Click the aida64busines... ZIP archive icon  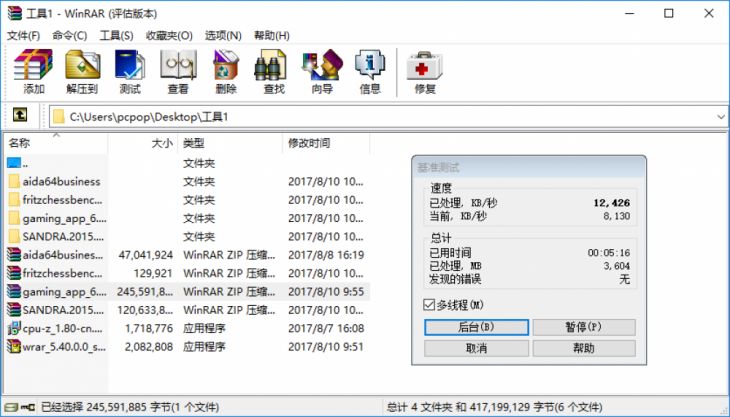click(x=14, y=255)
